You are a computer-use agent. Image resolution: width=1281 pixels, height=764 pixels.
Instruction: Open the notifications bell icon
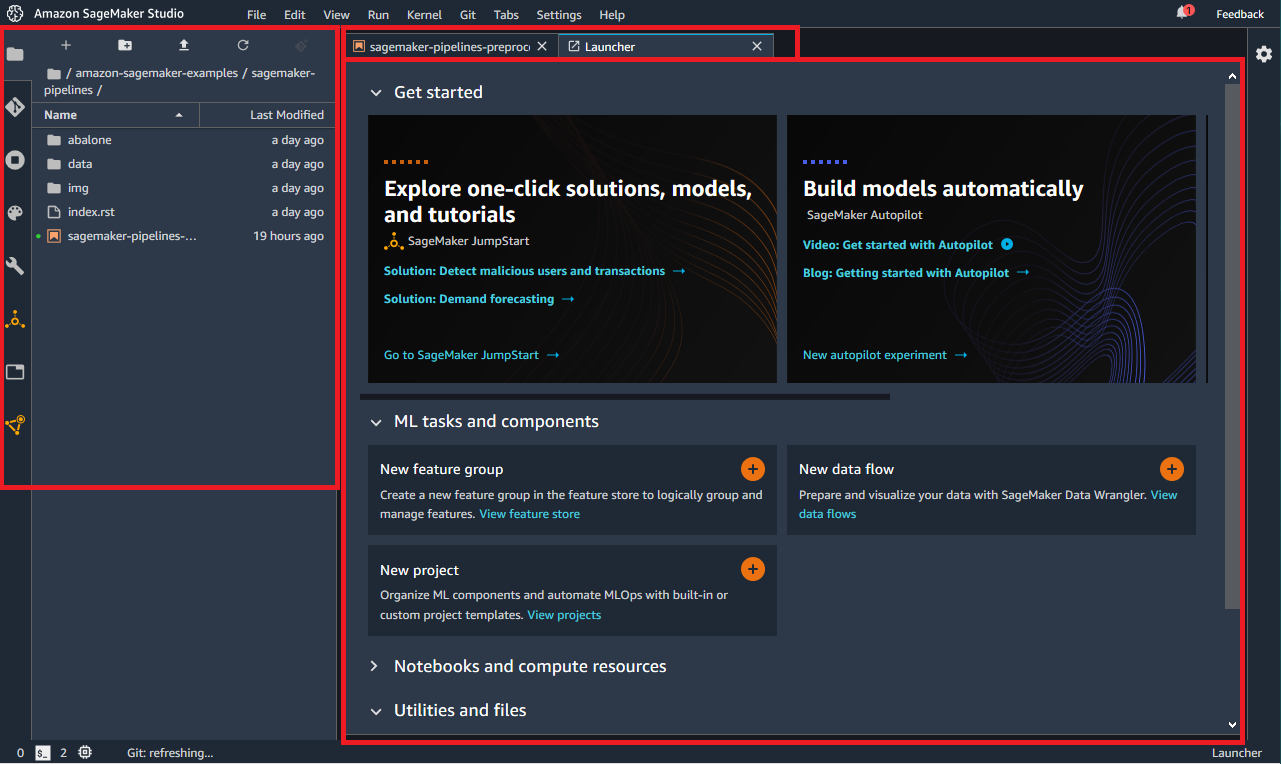[1184, 12]
